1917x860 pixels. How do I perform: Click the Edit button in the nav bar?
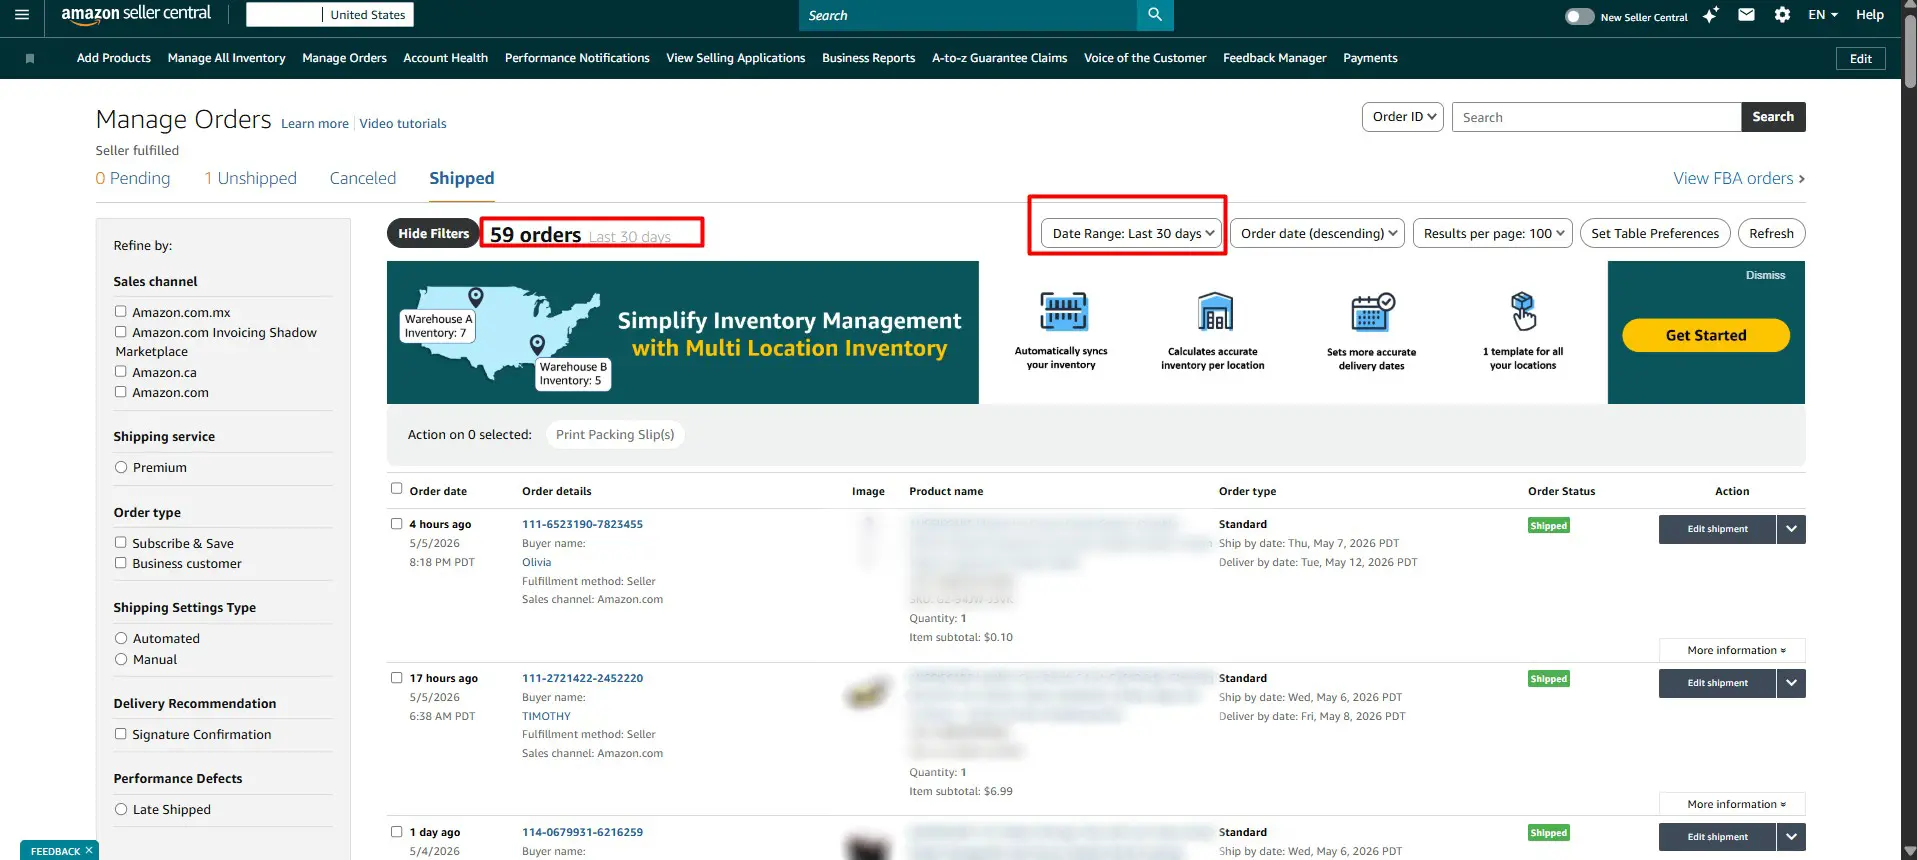point(1861,59)
